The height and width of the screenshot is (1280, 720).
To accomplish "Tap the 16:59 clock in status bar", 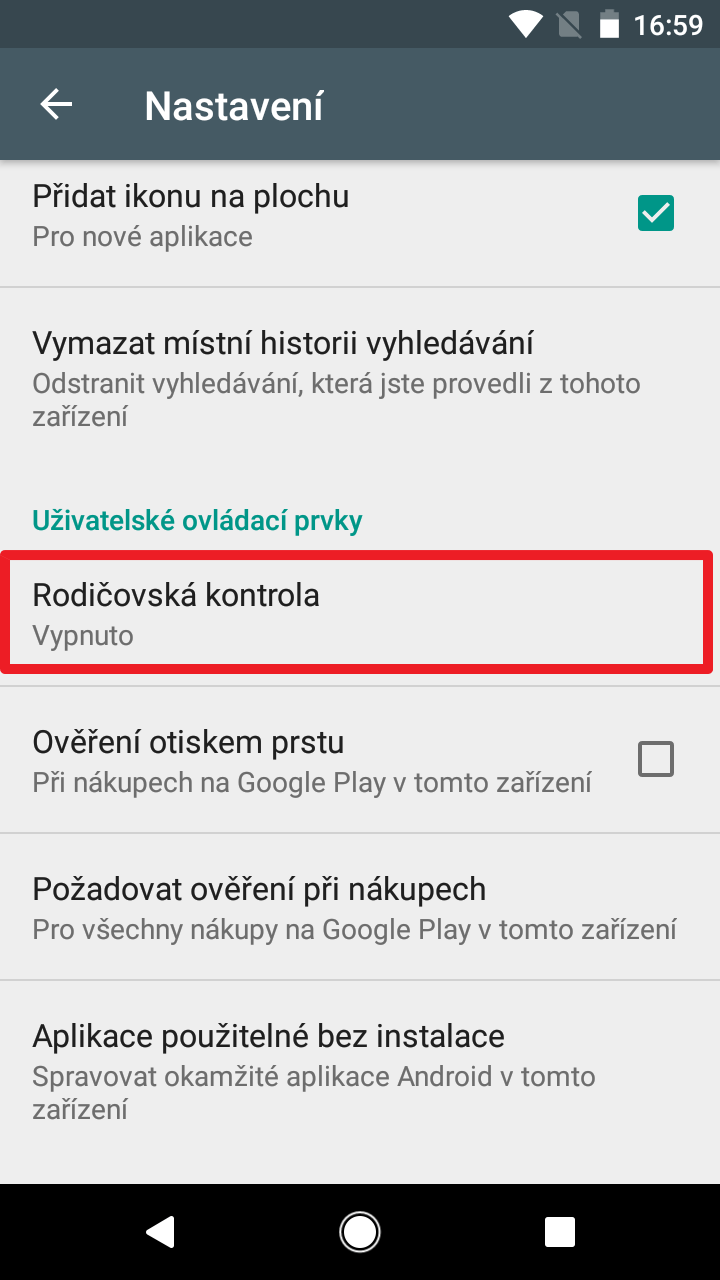I will coord(668,24).
